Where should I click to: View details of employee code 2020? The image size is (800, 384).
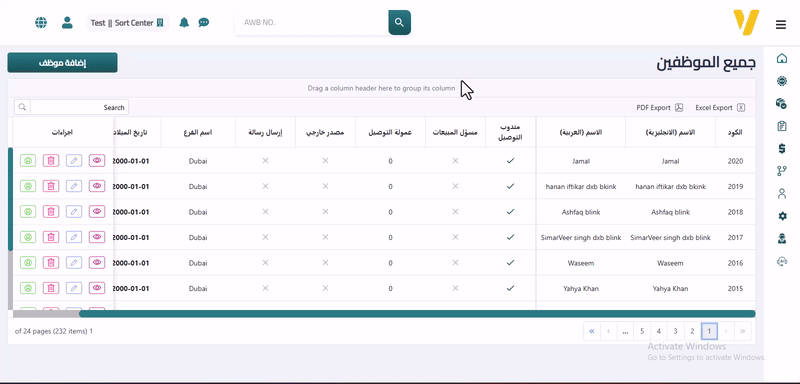point(97,161)
